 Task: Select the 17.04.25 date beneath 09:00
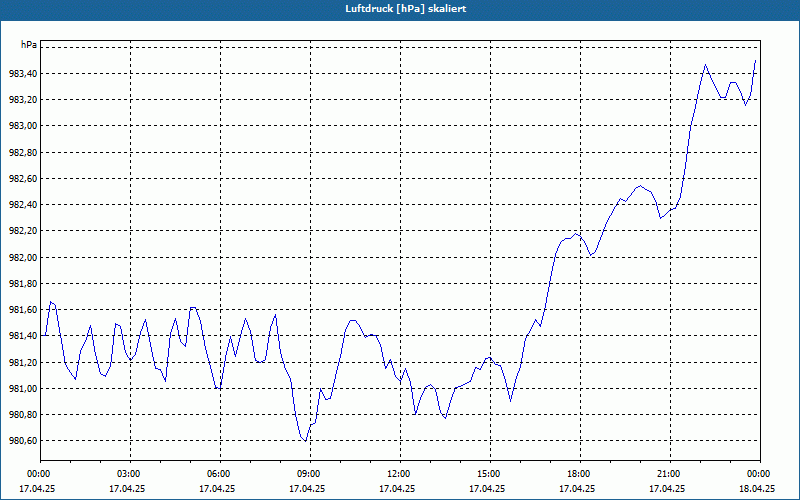307,488
